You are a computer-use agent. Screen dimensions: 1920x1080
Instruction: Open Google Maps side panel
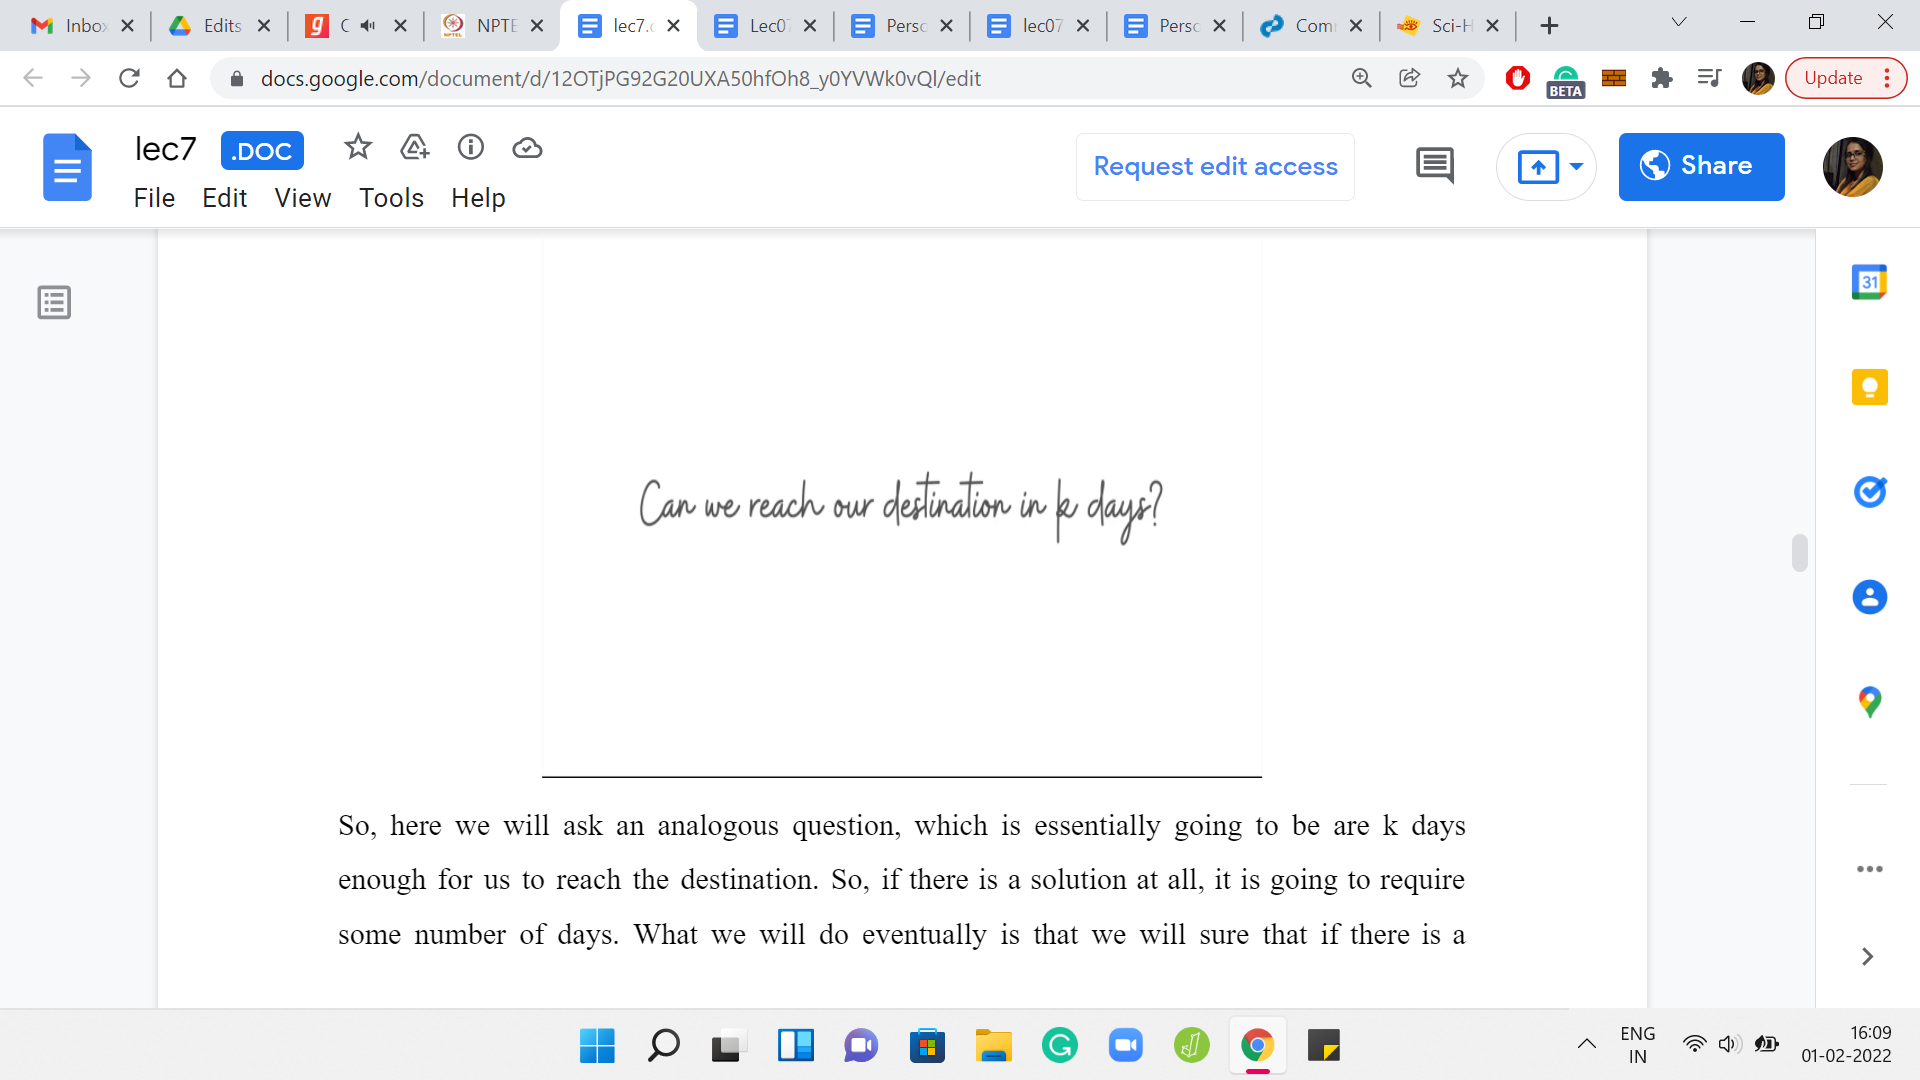tap(1868, 702)
